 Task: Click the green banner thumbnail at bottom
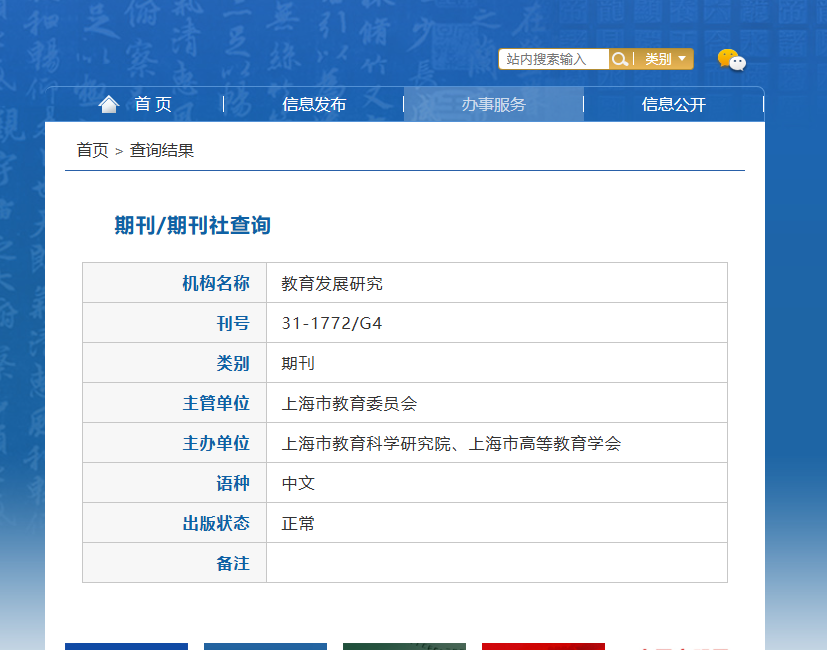(405, 646)
